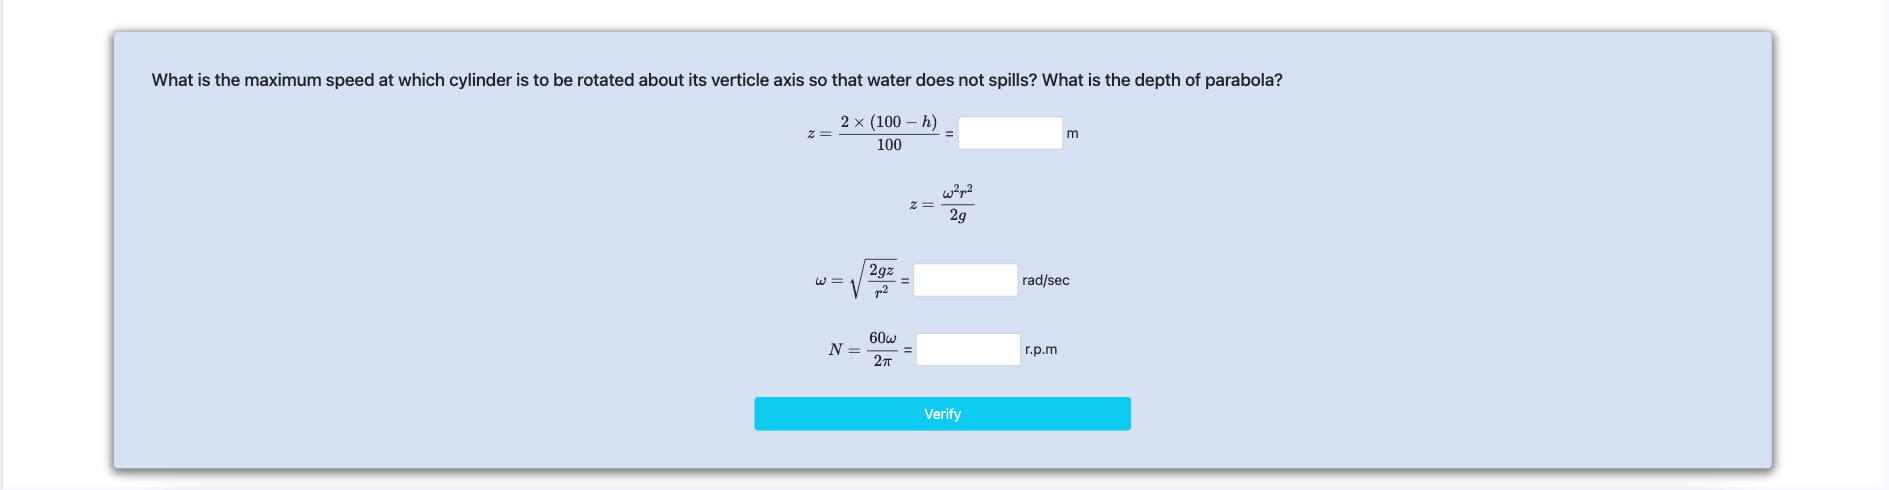Click the square root expression for ω

click(874, 280)
